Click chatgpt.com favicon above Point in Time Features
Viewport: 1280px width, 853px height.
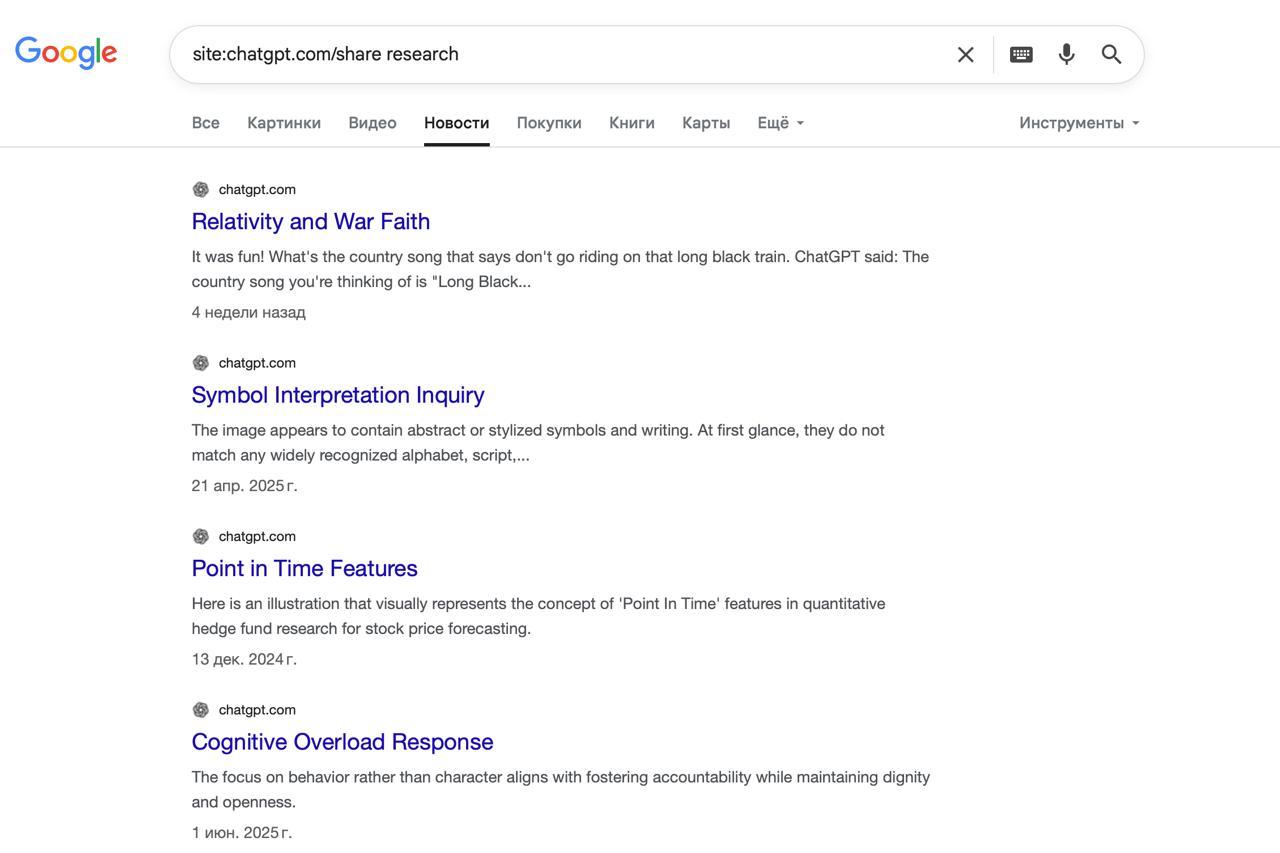tap(201, 536)
